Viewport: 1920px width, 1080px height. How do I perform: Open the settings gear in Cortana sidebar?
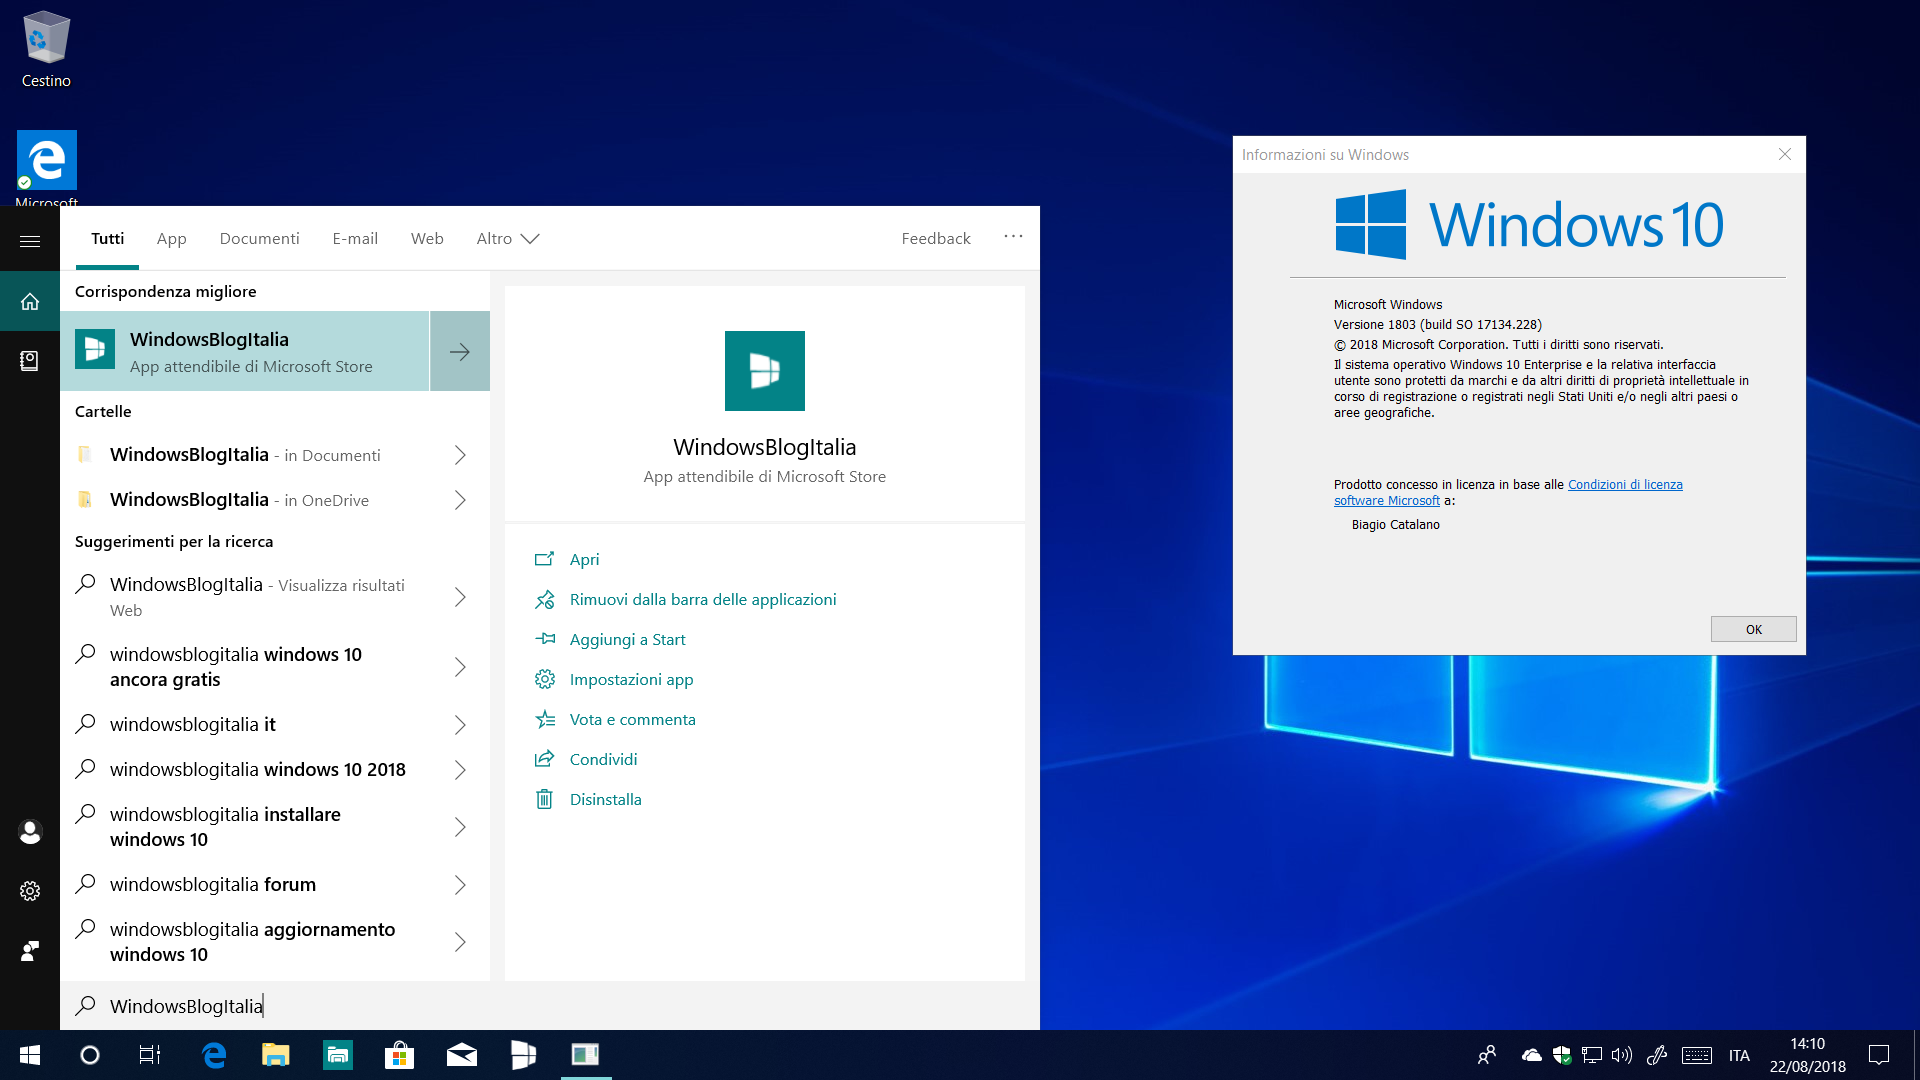click(x=30, y=891)
